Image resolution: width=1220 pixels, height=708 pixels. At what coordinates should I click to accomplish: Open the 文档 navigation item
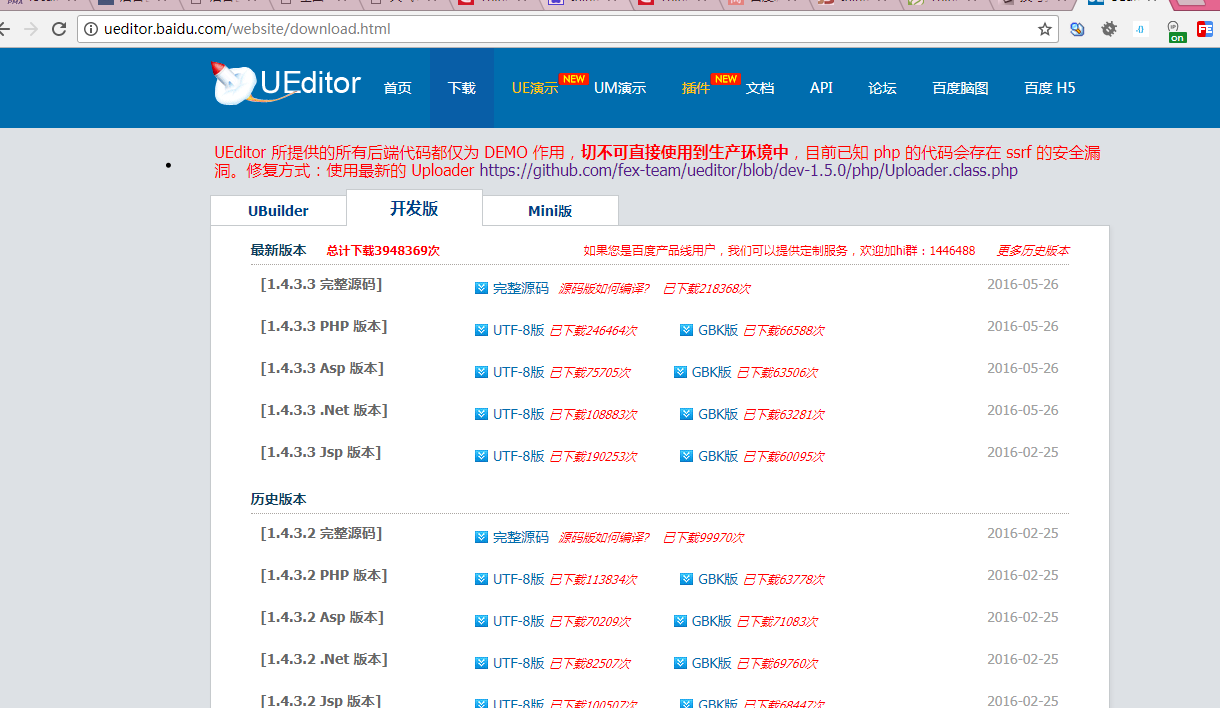coord(760,88)
